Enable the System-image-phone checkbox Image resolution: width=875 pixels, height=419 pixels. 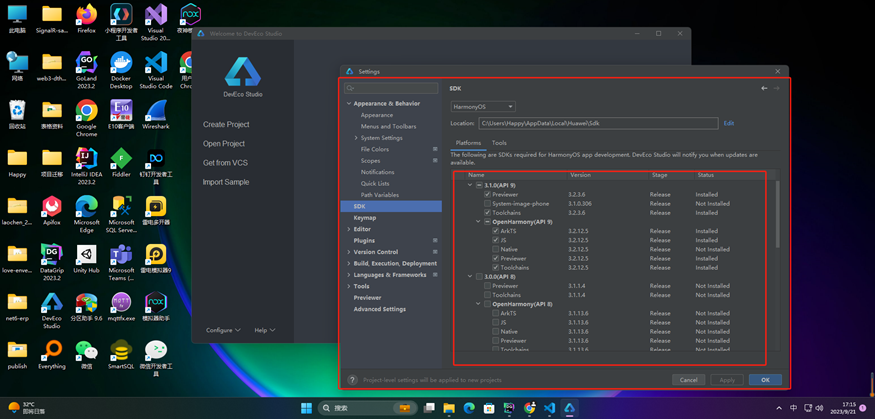488,204
